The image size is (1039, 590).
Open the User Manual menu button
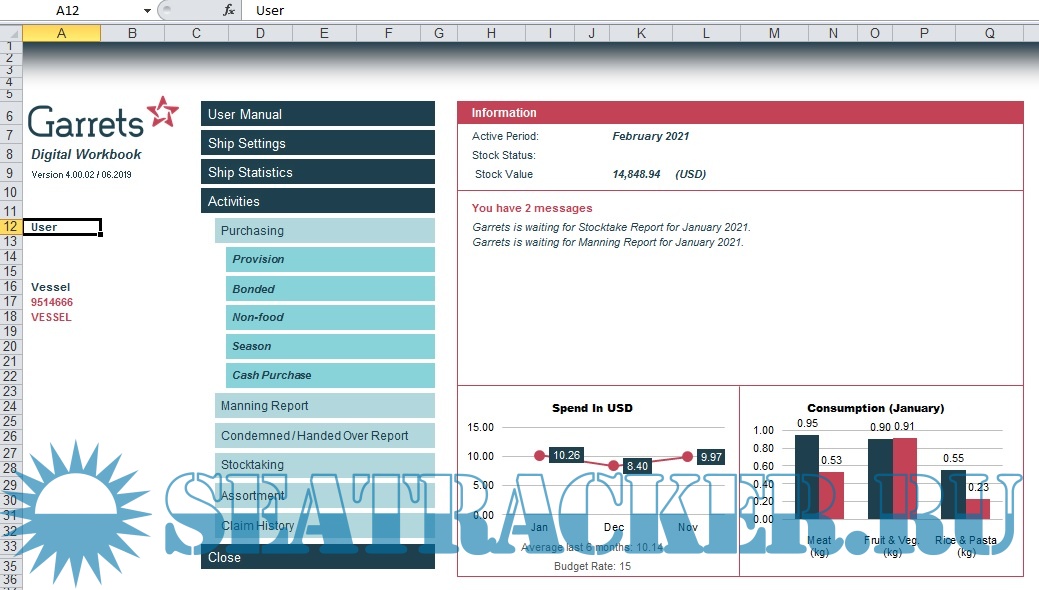coord(318,114)
